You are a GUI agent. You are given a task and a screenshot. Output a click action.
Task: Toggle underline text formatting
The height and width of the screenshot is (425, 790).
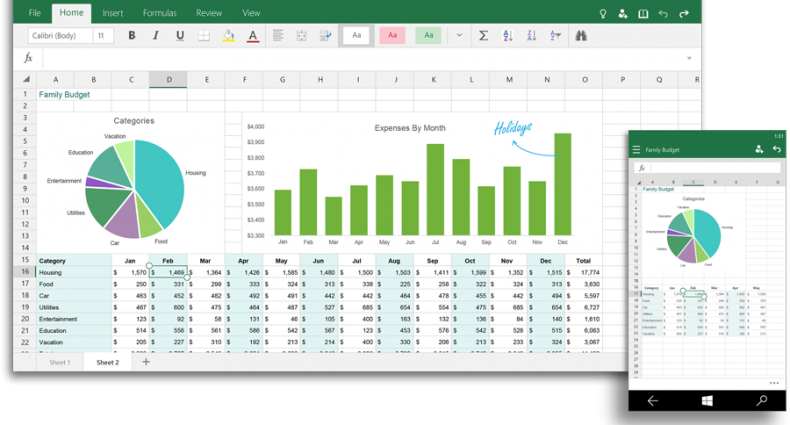tap(180, 36)
